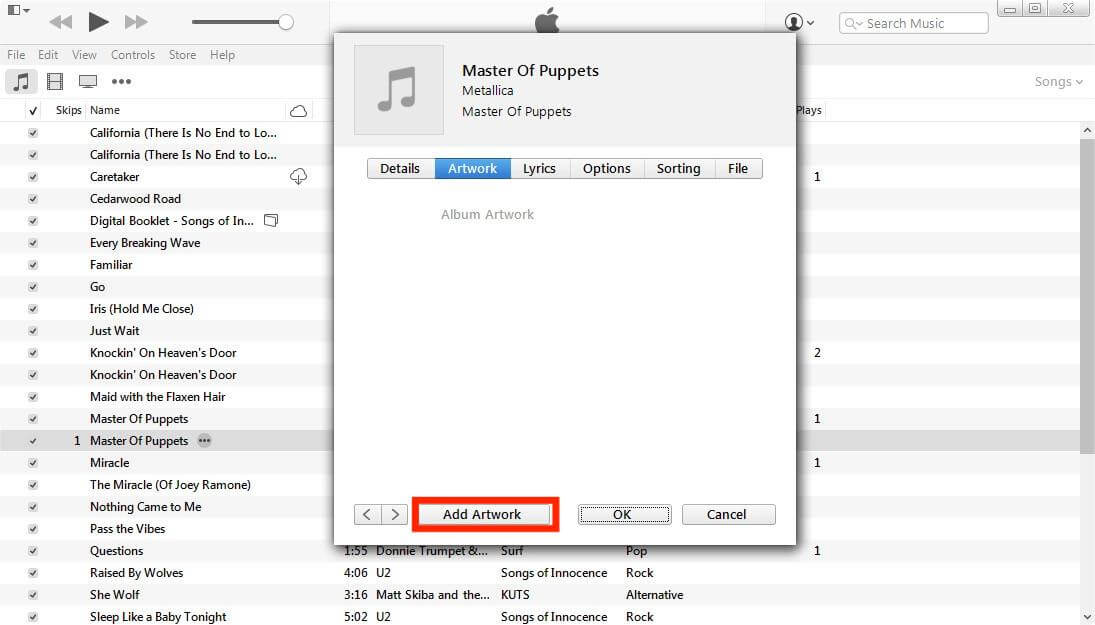Click the rewind (previous track) button
This screenshot has width=1095, height=625.
61,22
